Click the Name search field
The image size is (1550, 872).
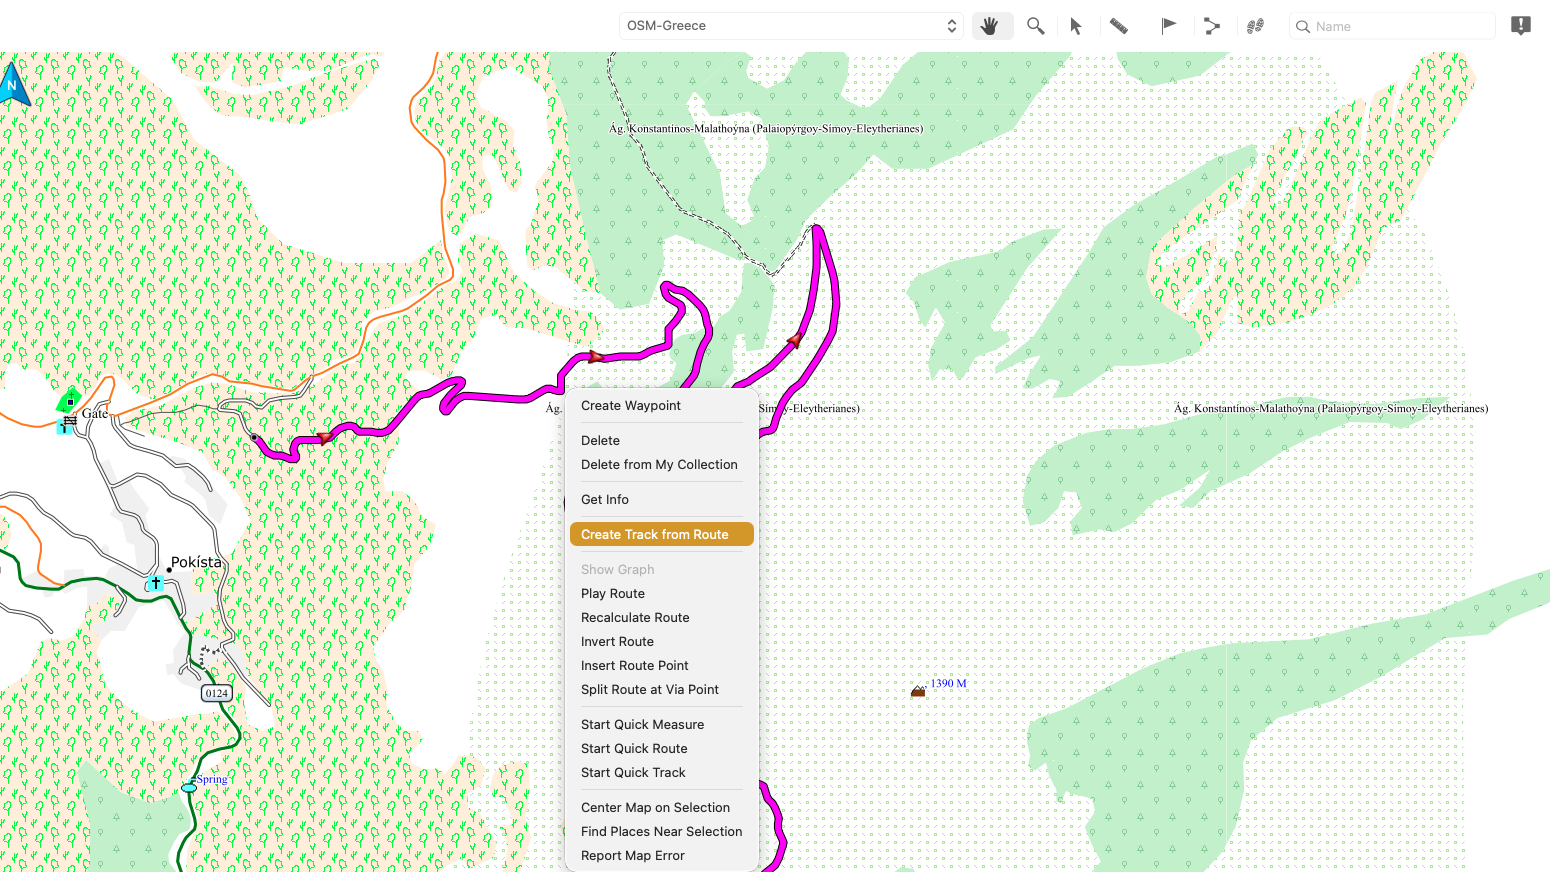click(1395, 27)
